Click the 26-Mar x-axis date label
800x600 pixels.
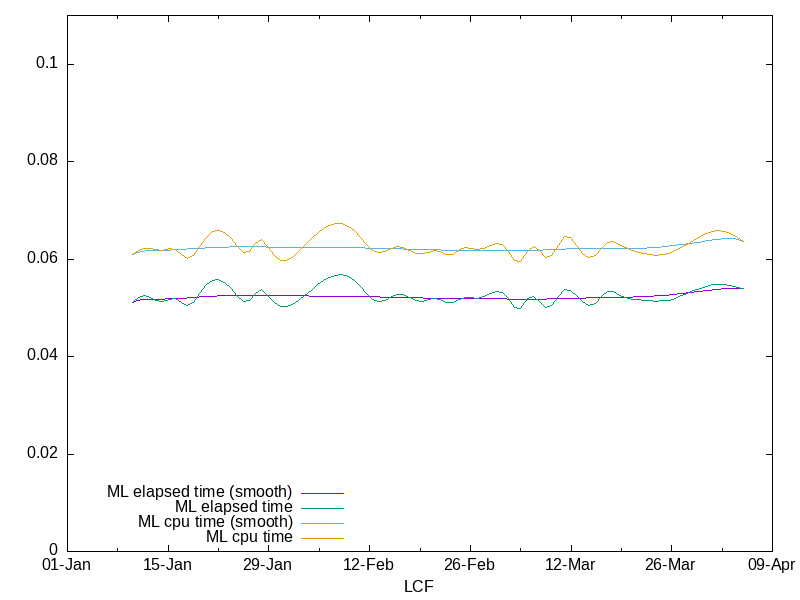(670, 565)
